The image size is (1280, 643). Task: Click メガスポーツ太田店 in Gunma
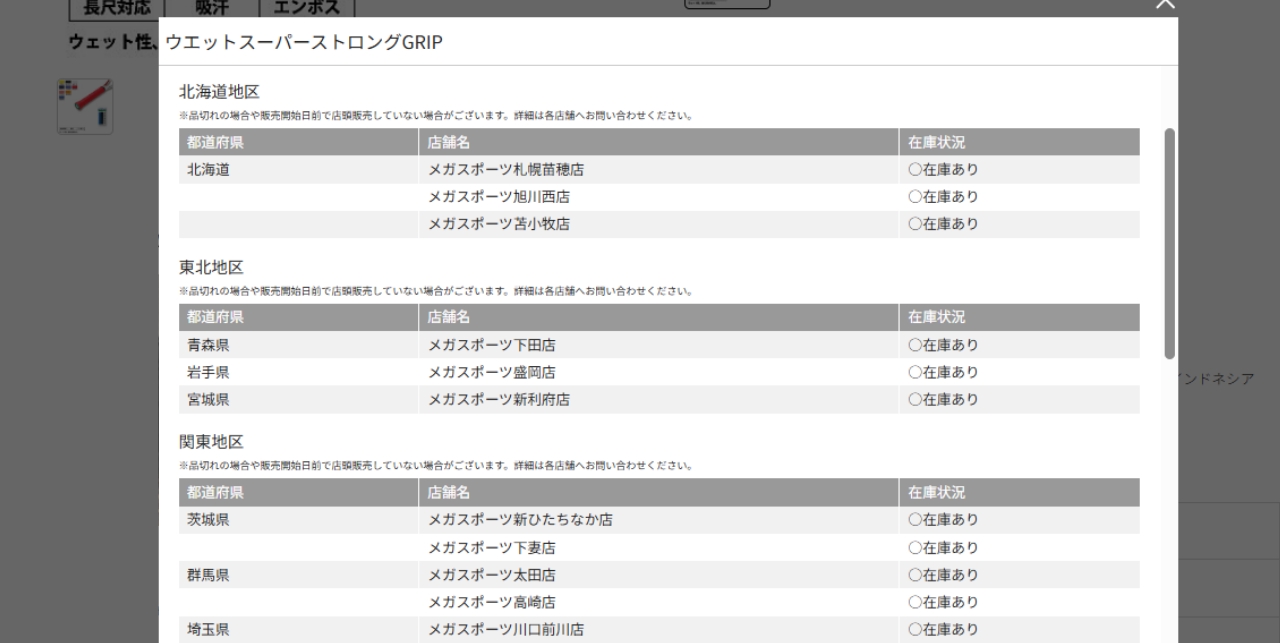(x=492, y=575)
